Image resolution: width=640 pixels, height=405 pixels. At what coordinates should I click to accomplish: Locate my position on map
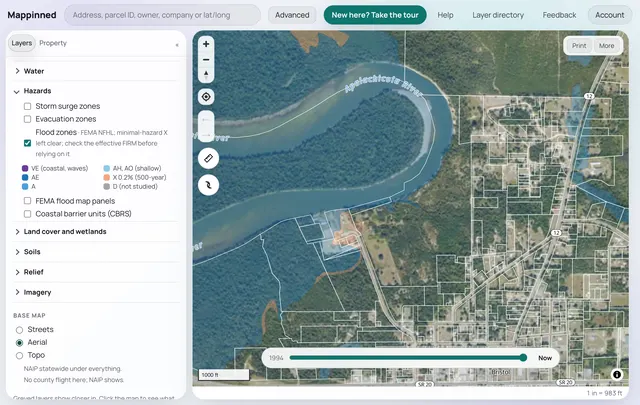pyautogui.click(x=206, y=97)
